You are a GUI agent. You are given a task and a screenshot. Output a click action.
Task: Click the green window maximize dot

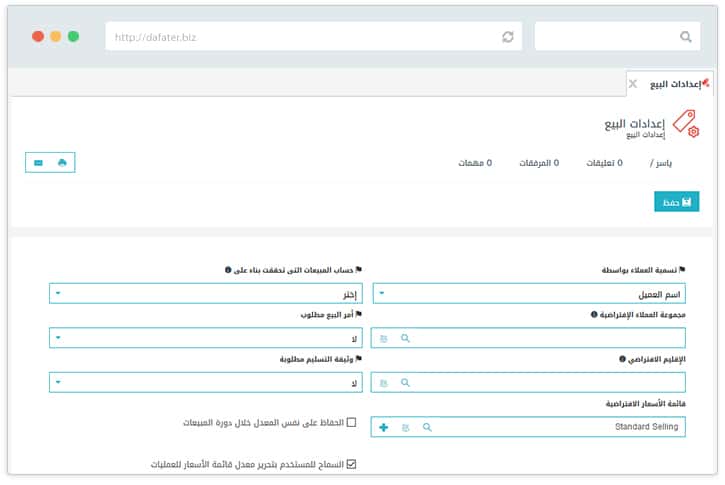tap(74, 36)
